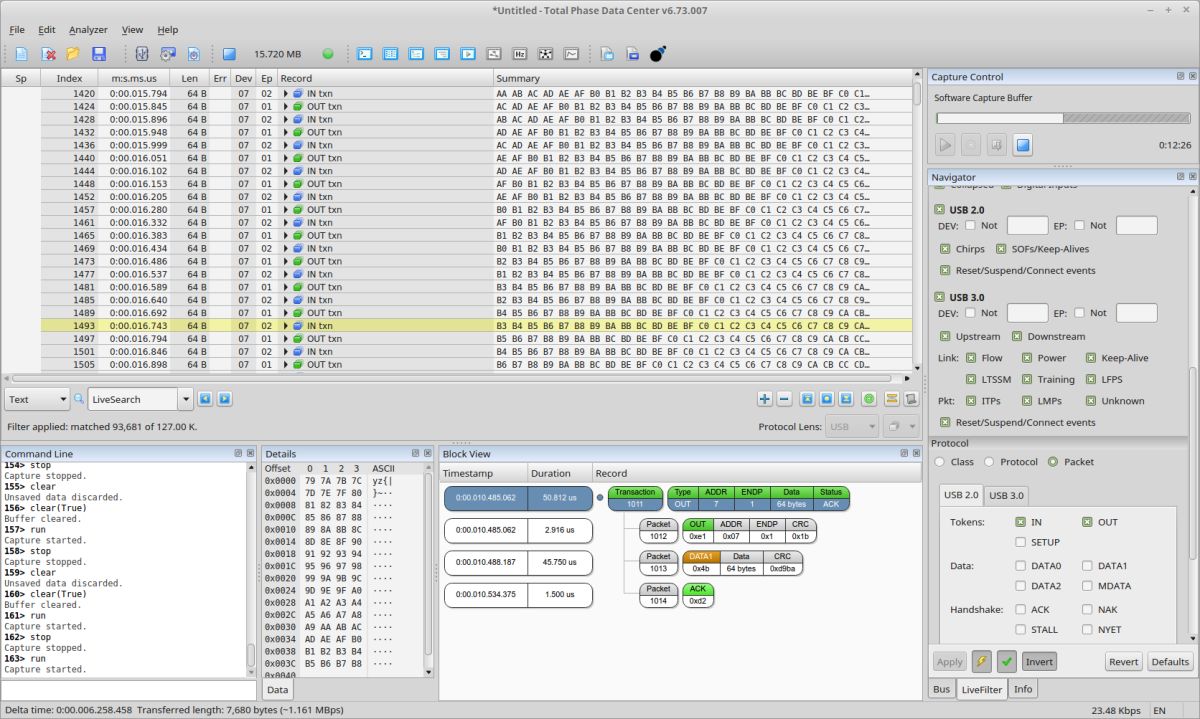Stop capture in the Capture Control panel
Screen dimensions: 1200x719
click(1022, 145)
